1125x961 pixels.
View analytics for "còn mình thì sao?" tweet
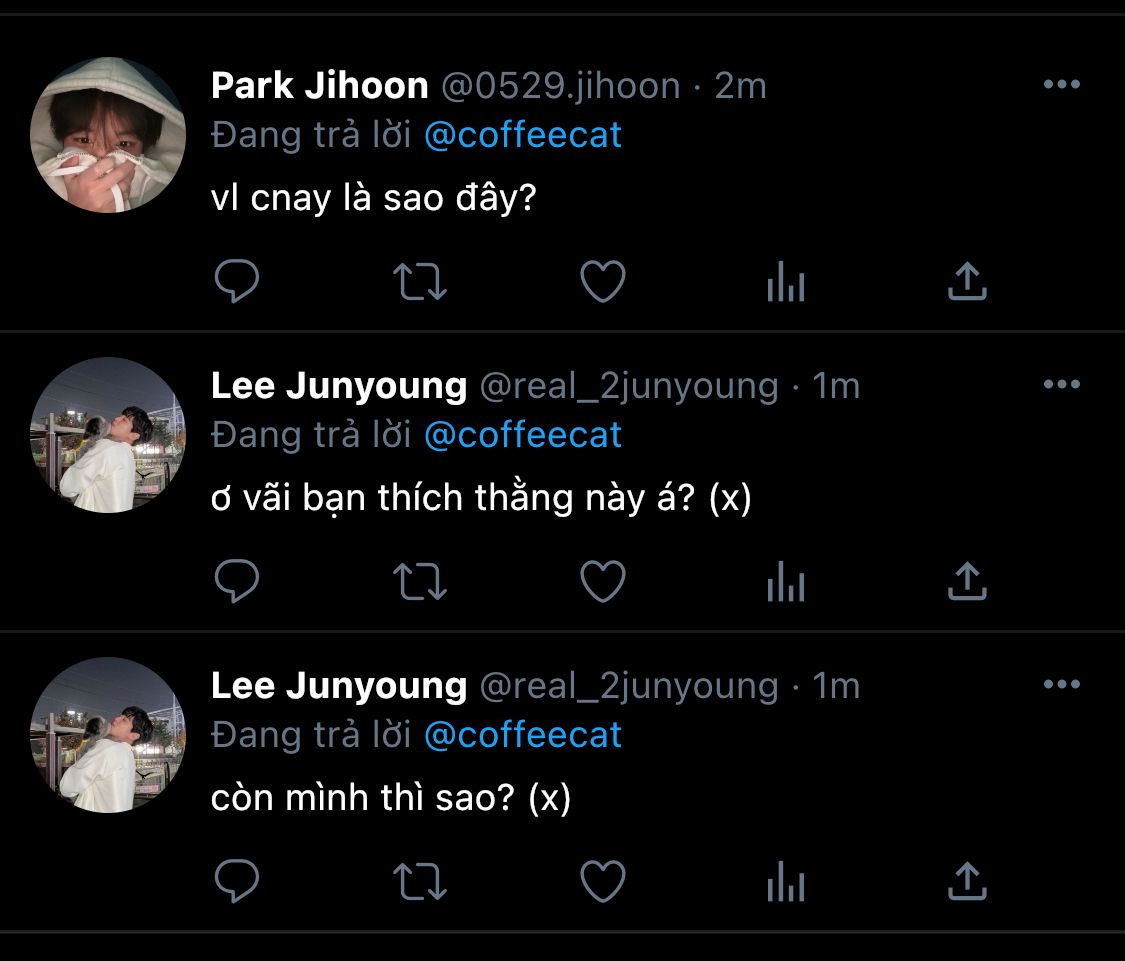(786, 884)
